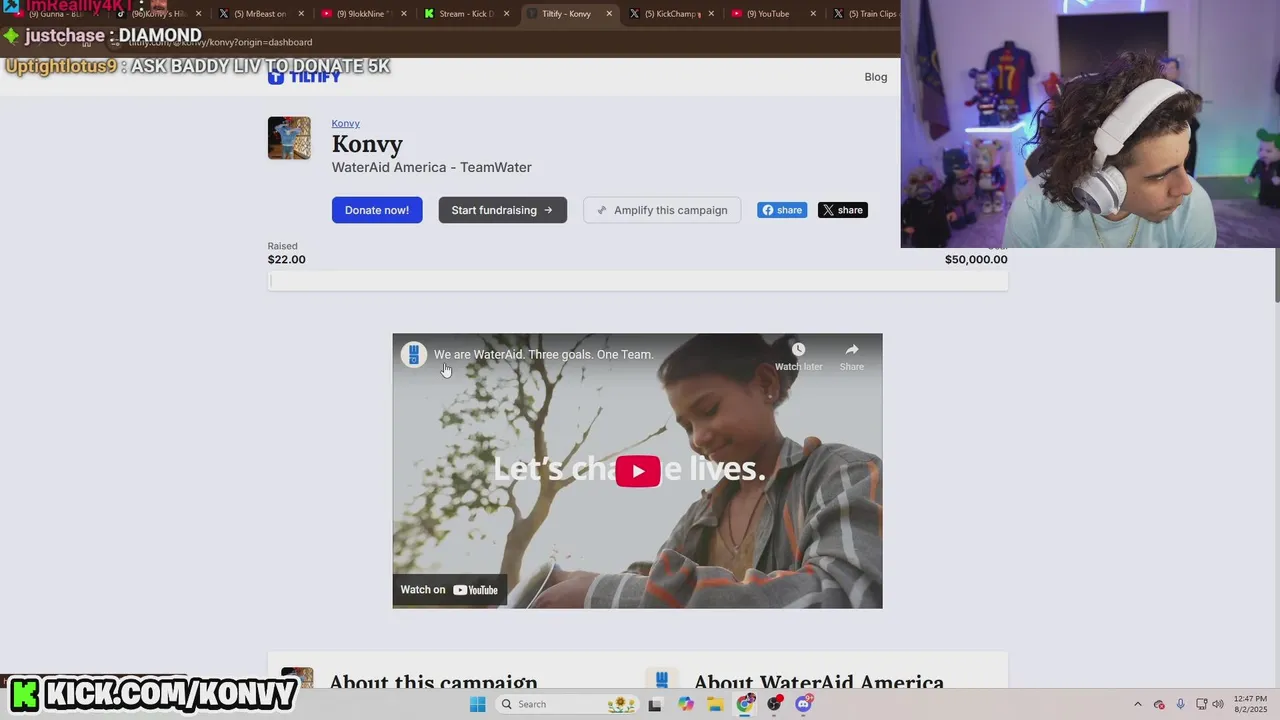Close the Stream - Kick tab
Image resolution: width=1280 pixels, height=720 pixels.
tap(507, 14)
